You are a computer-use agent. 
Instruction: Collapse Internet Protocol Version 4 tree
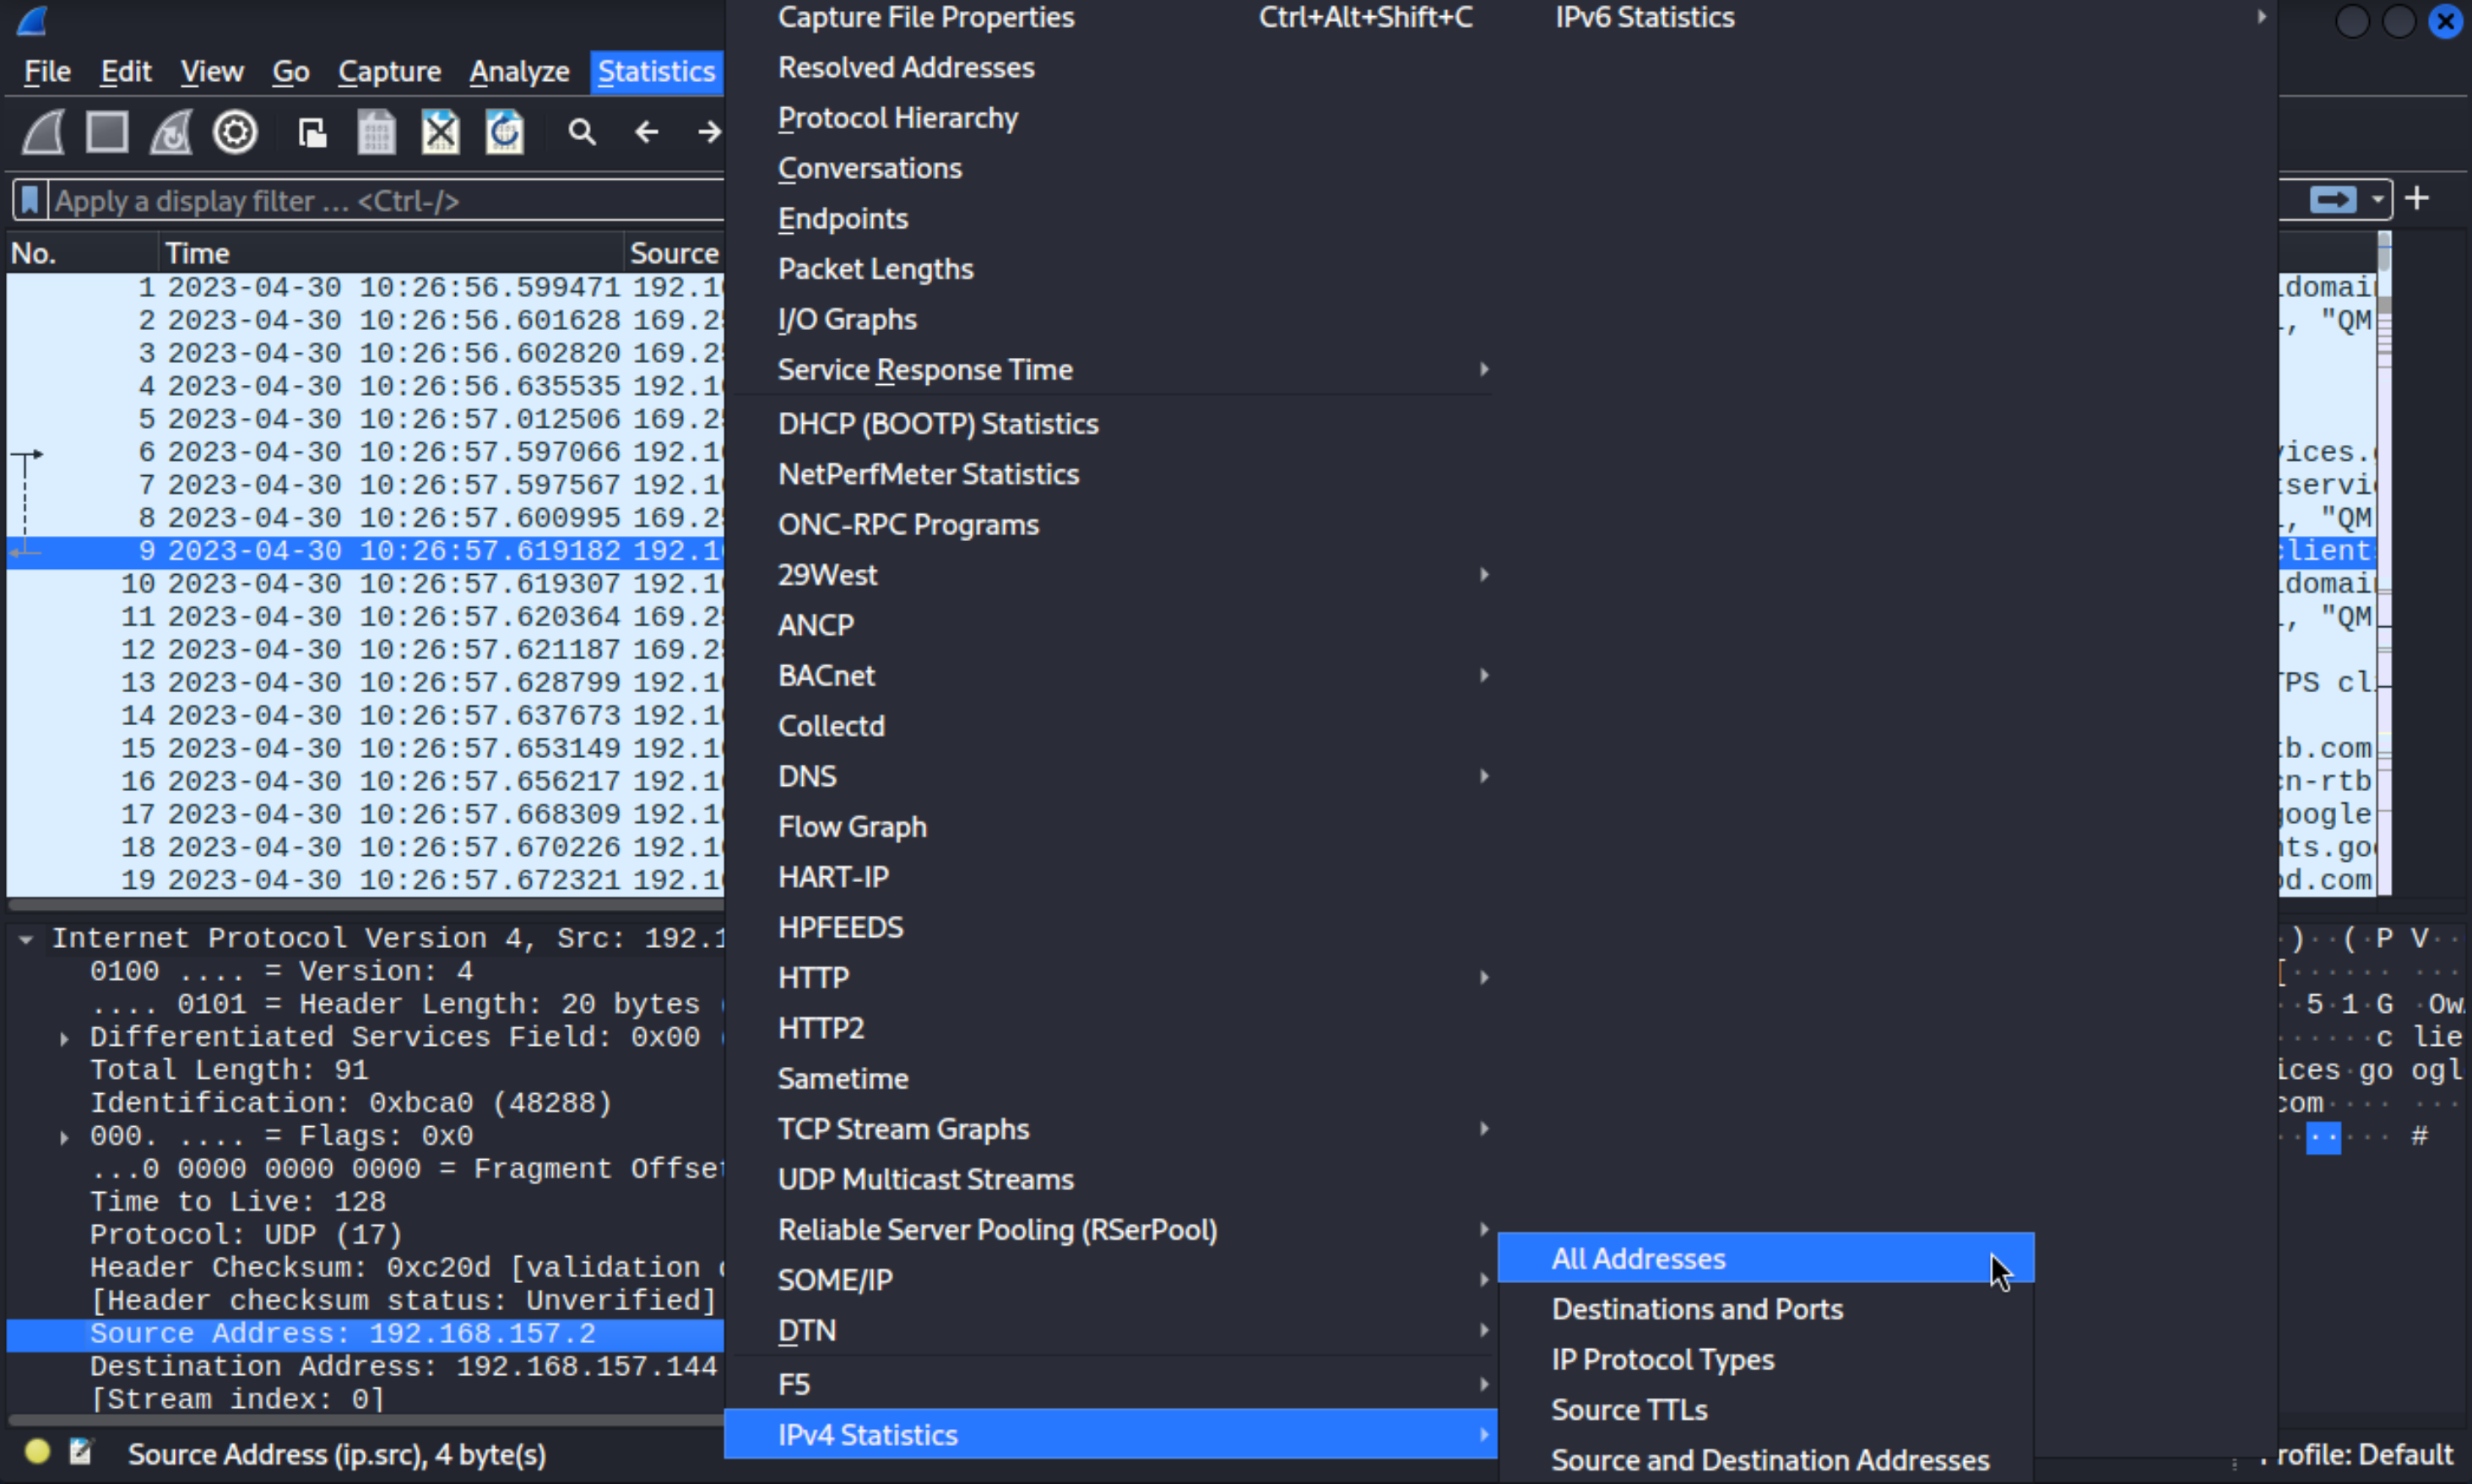coord(26,939)
